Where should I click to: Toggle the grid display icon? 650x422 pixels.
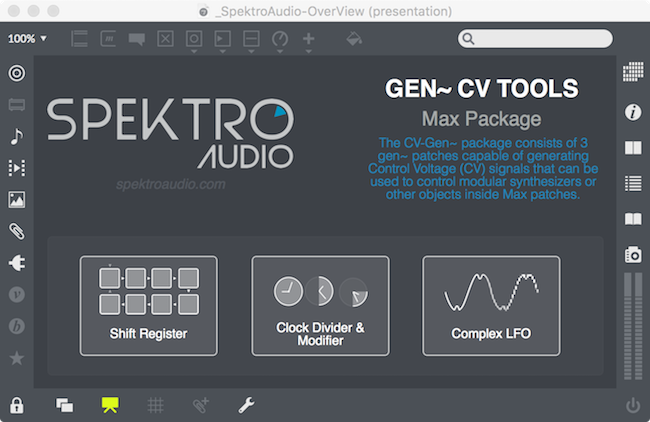[155, 405]
